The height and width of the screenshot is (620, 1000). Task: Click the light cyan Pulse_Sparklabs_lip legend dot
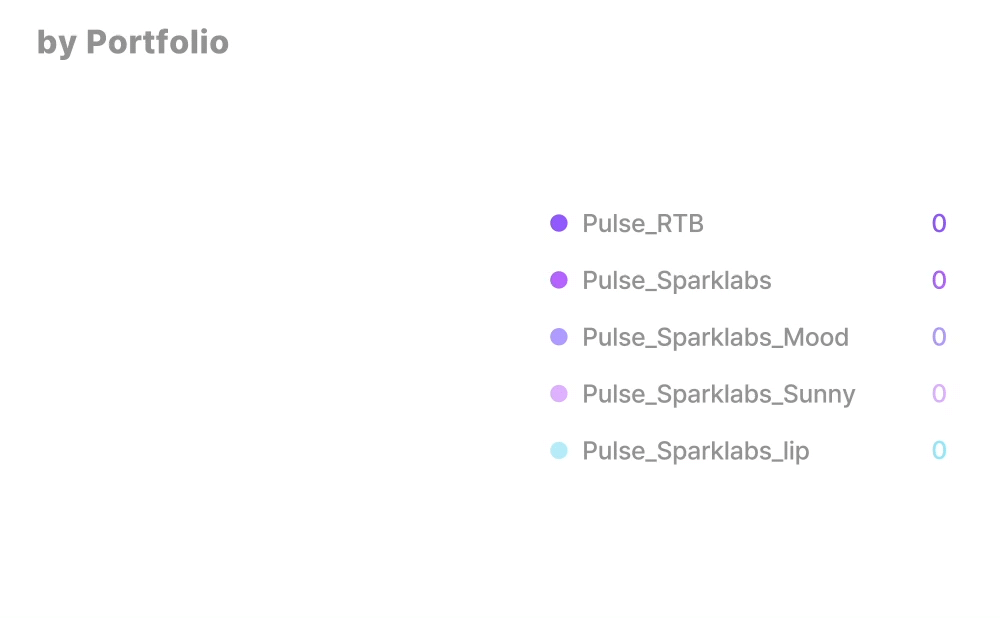tap(559, 450)
